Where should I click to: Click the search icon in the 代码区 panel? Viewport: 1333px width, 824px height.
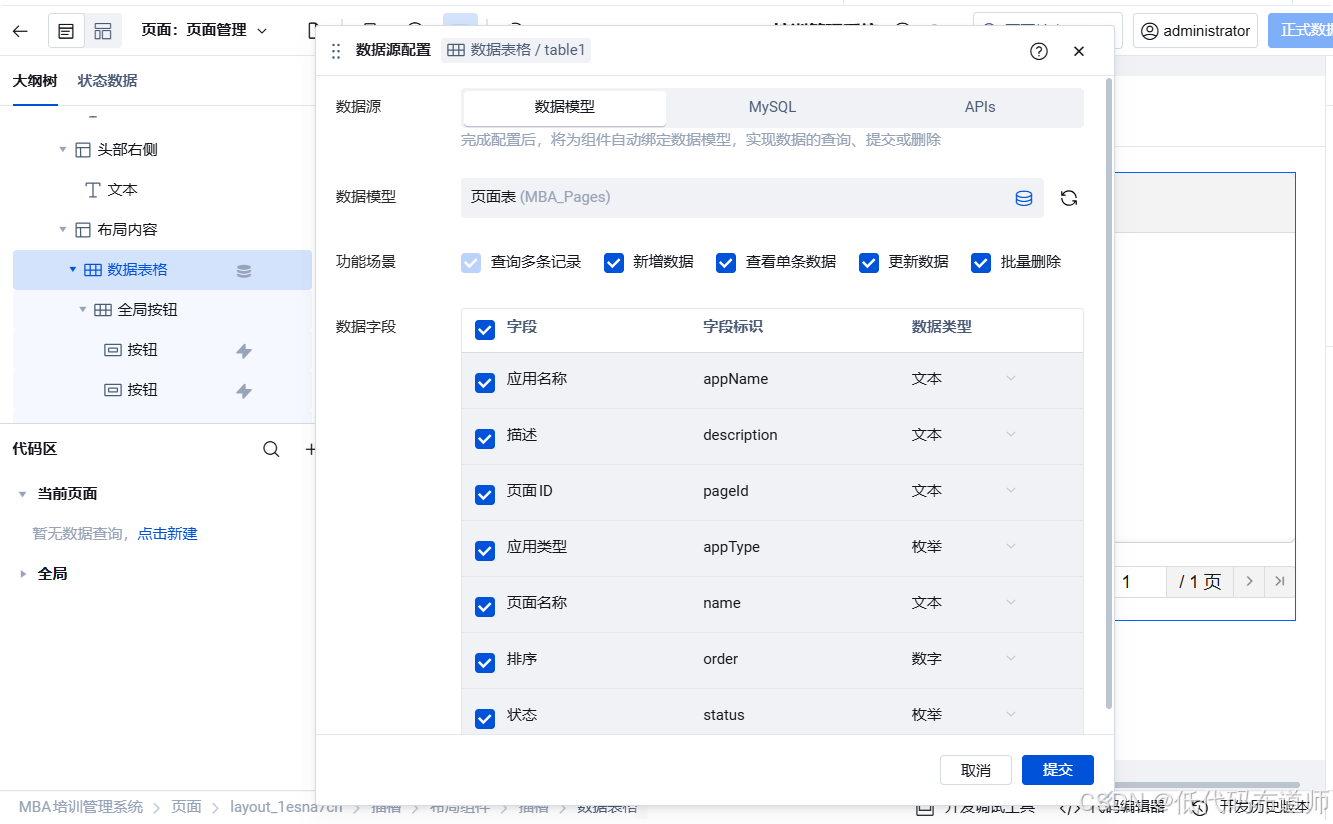tap(271, 449)
